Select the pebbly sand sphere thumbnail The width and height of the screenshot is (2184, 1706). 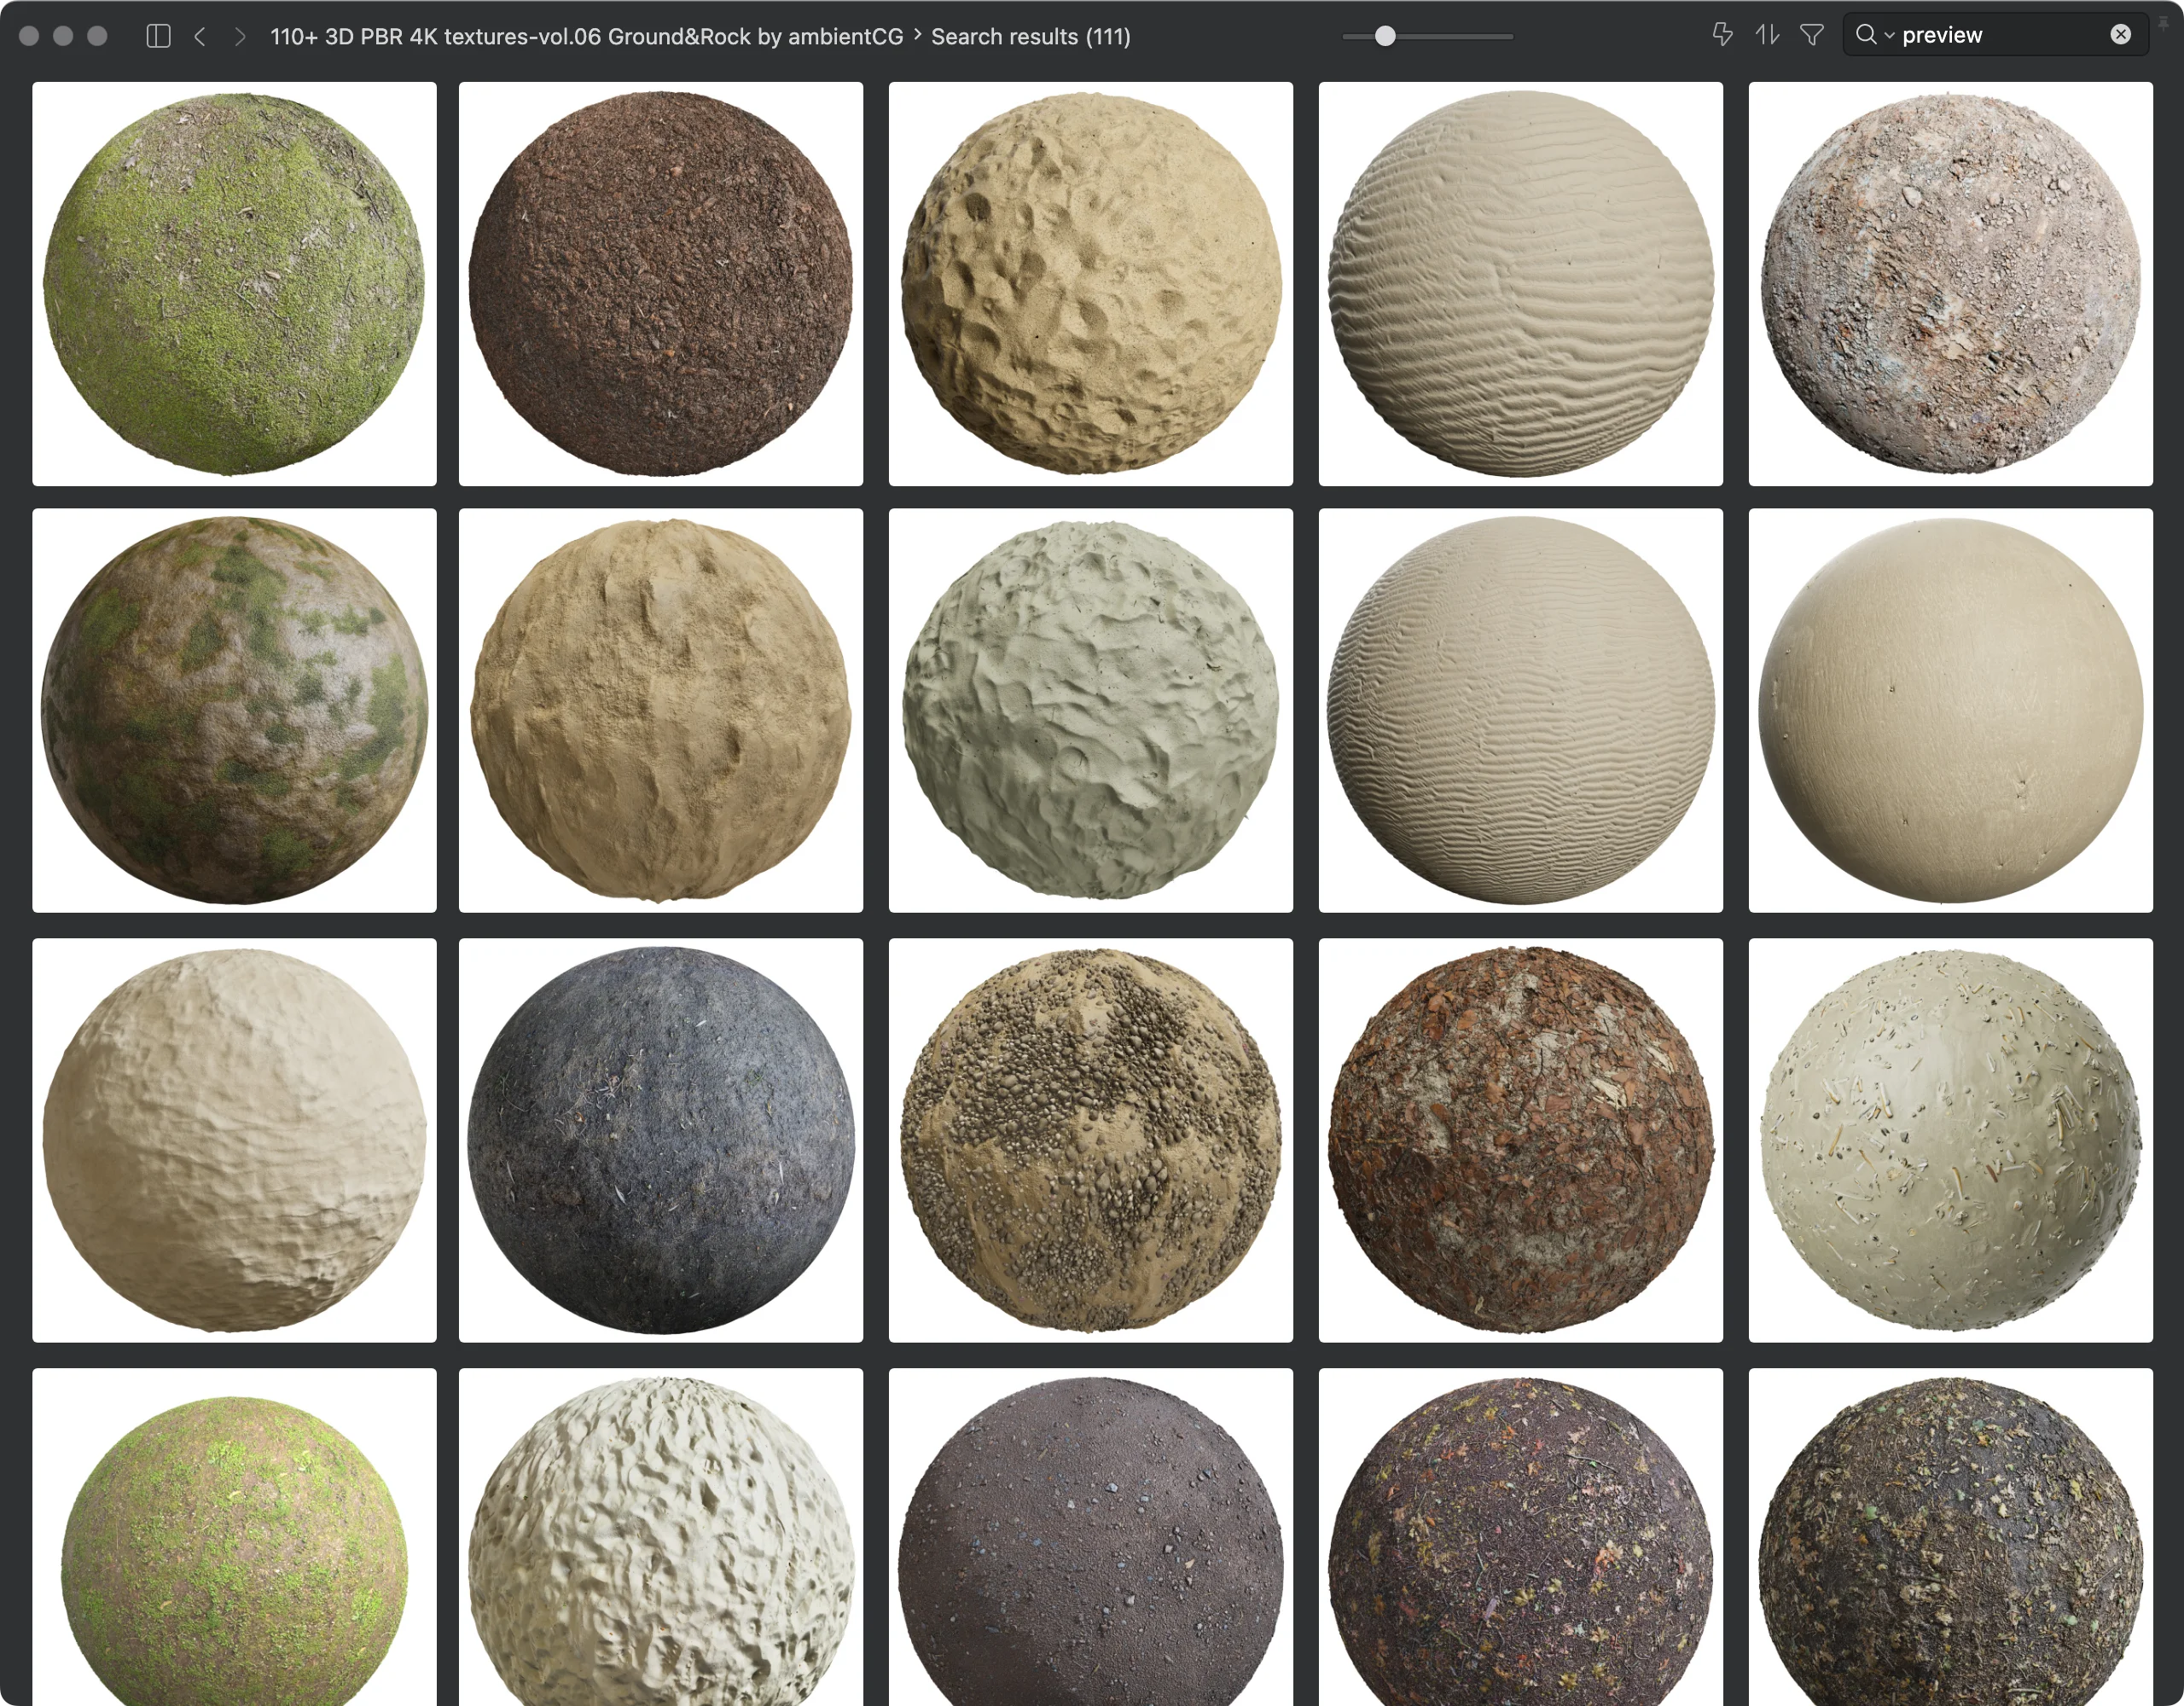click(1091, 1140)
